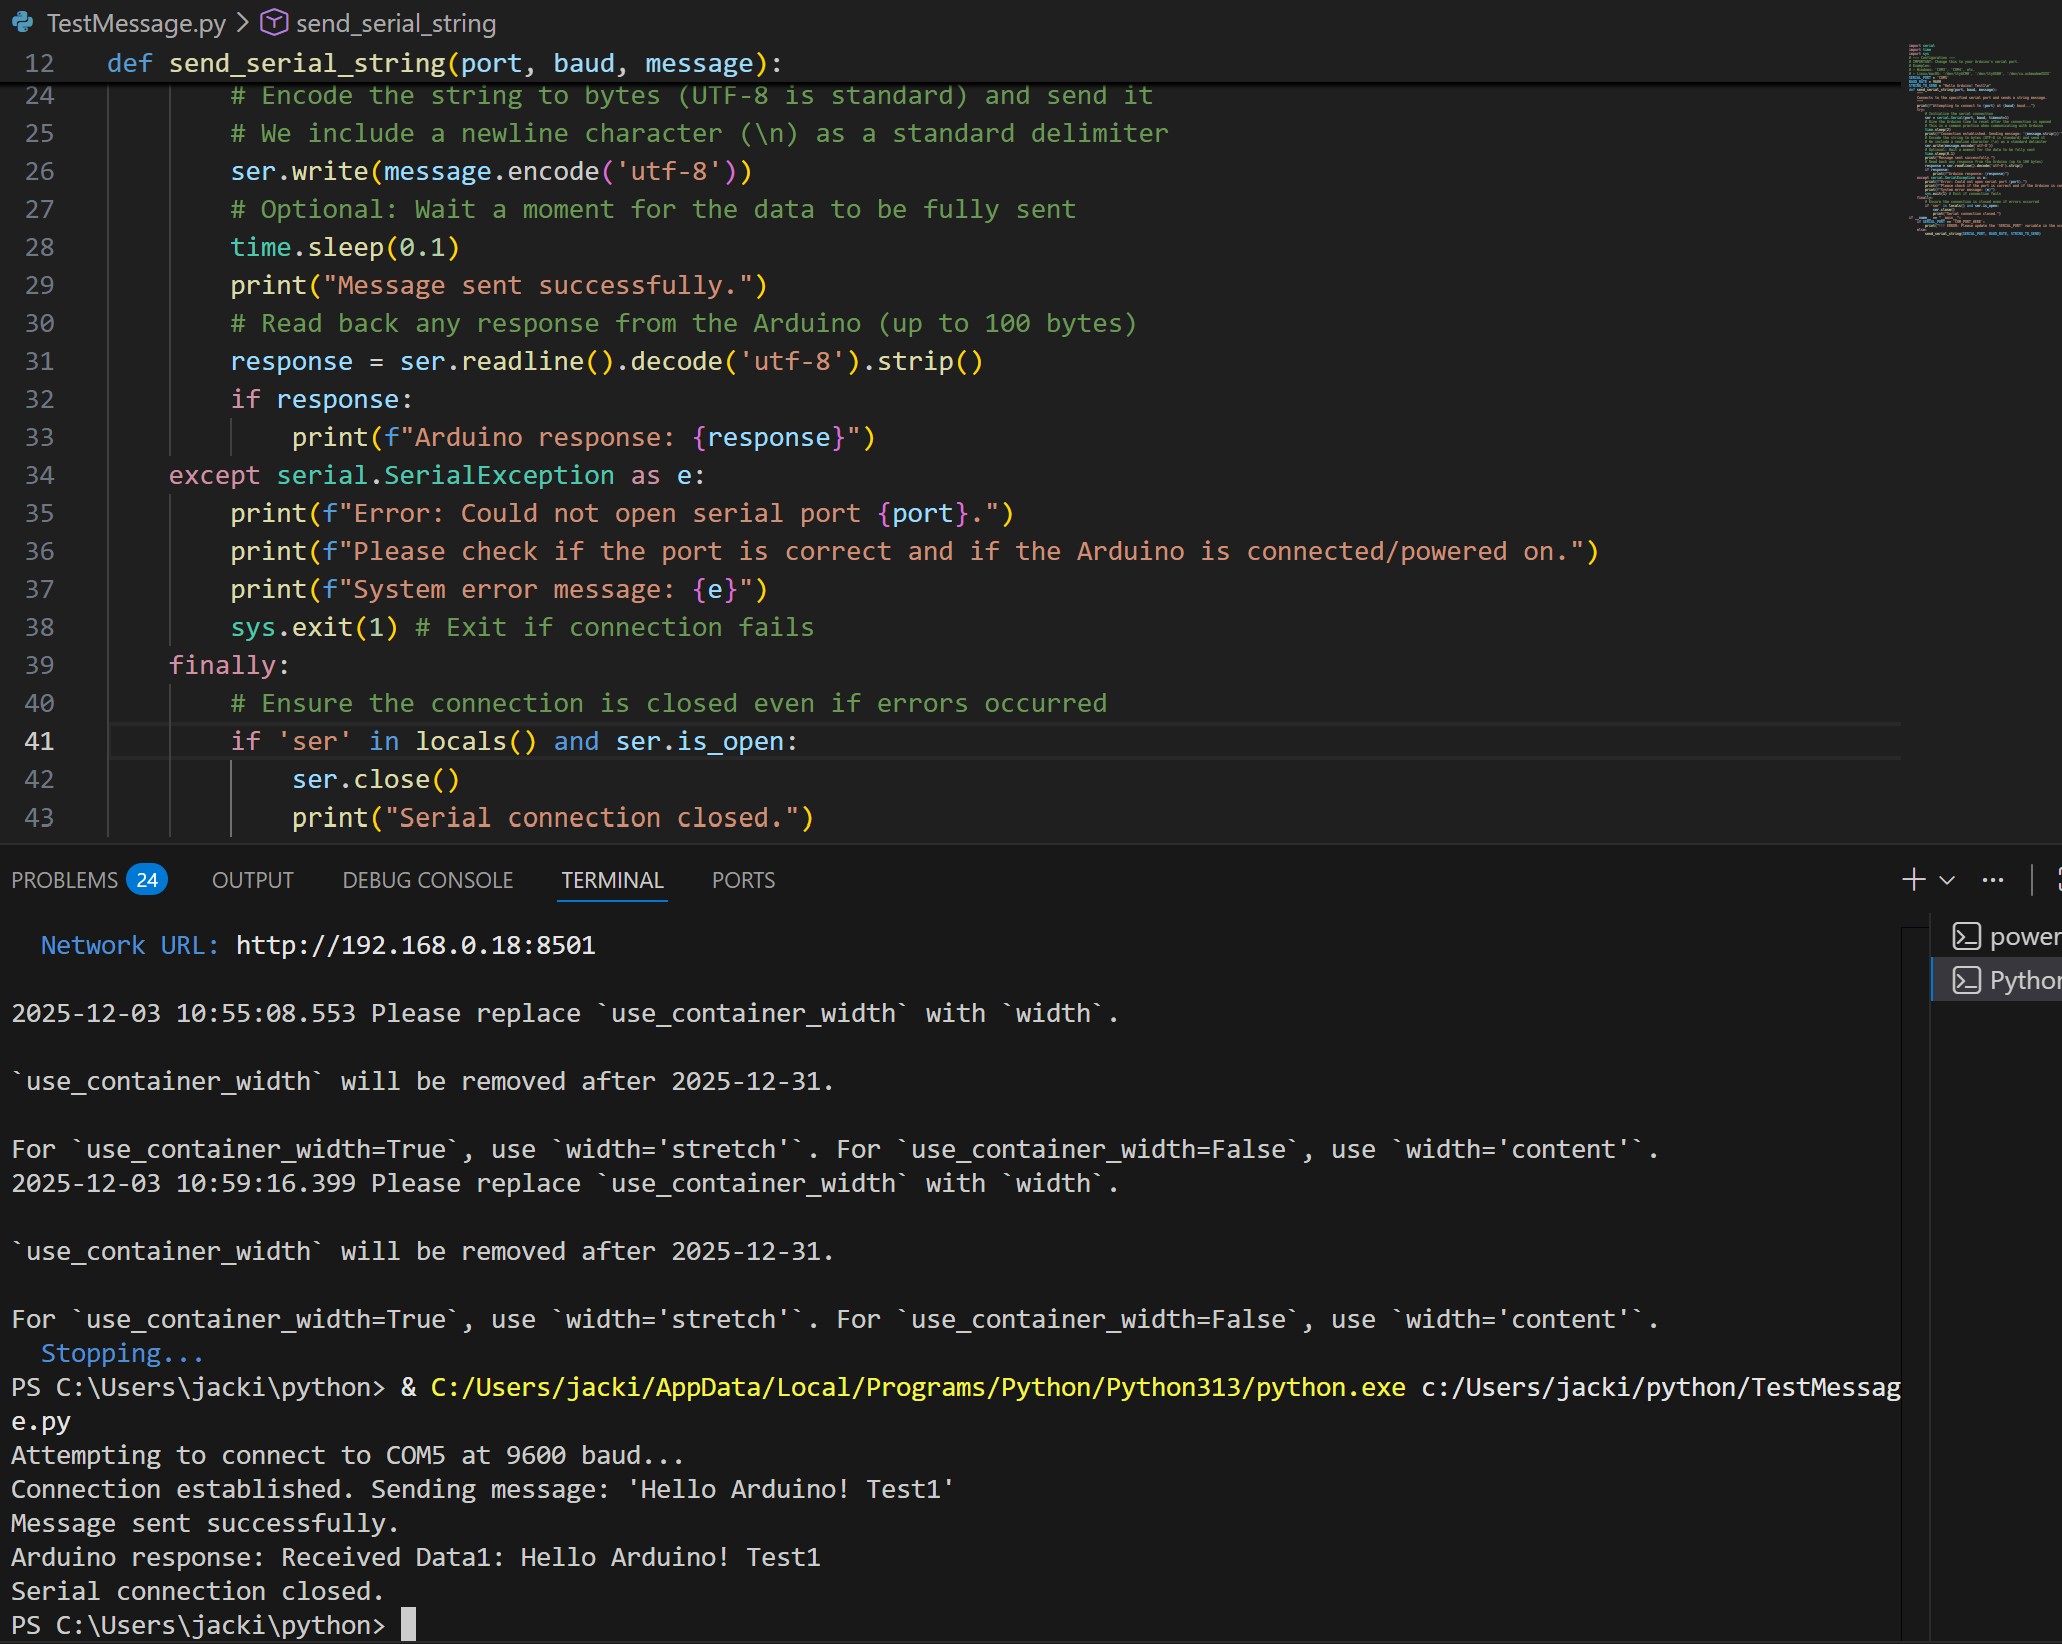Click the new terminal plus icon

[x=1913, y=879]
